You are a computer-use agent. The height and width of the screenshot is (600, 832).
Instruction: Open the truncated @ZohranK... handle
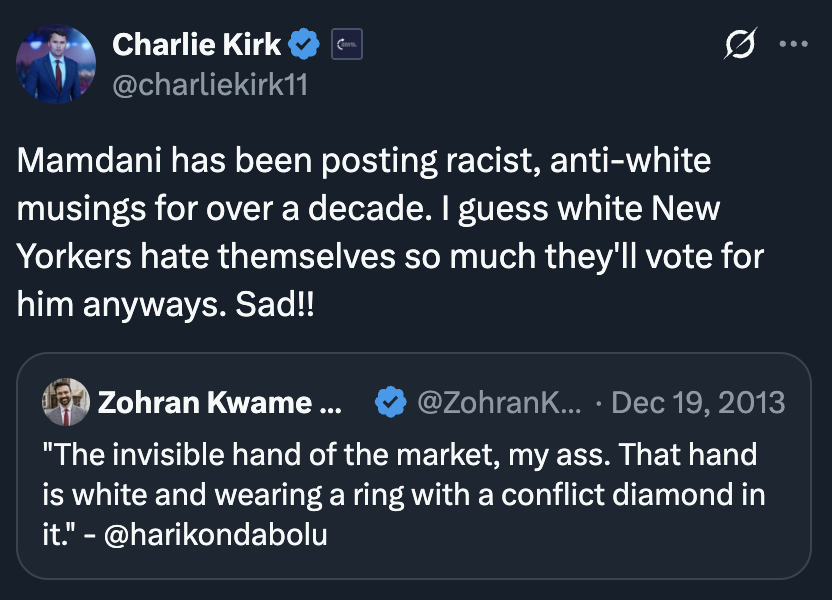click(x=498, y=403)
